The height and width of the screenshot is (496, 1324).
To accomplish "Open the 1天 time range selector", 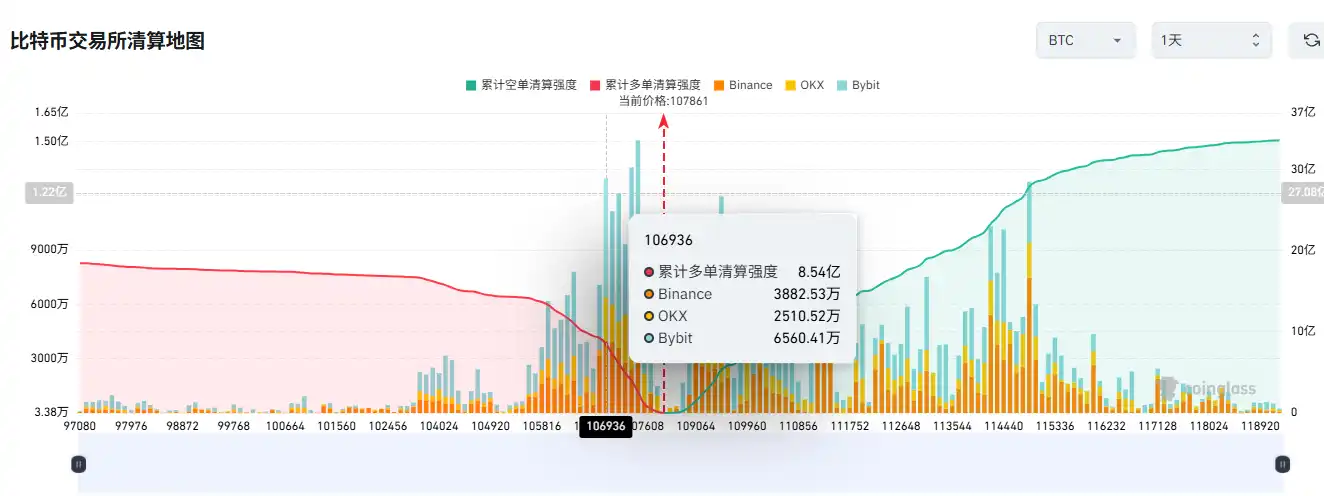I will coord(1210,41).
